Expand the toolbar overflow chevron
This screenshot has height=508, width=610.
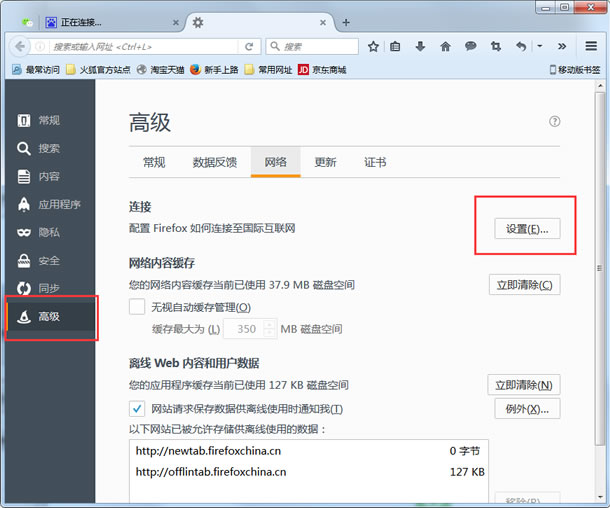(561, 46)
